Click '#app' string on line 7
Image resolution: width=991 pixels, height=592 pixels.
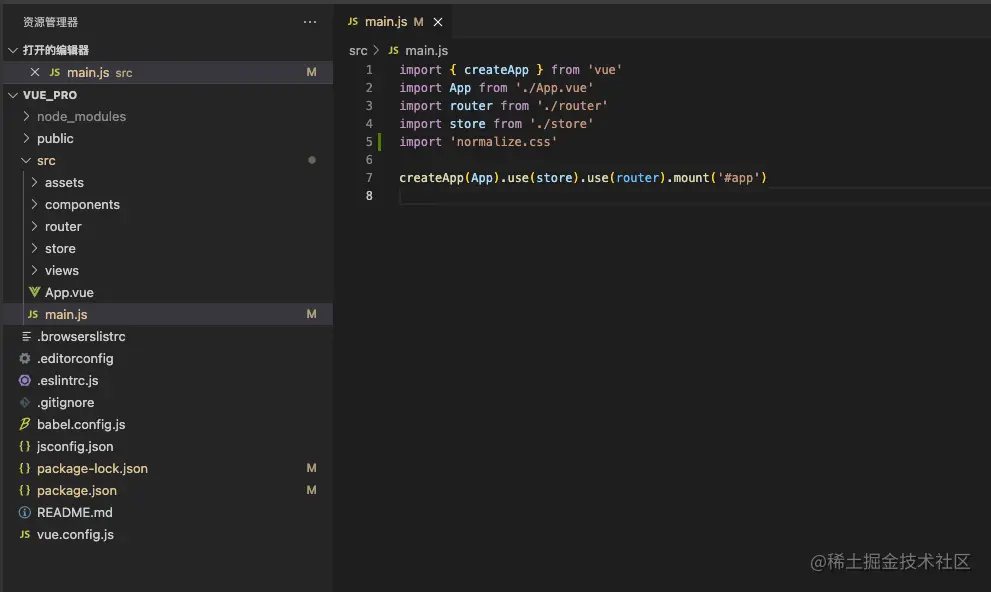738,178
